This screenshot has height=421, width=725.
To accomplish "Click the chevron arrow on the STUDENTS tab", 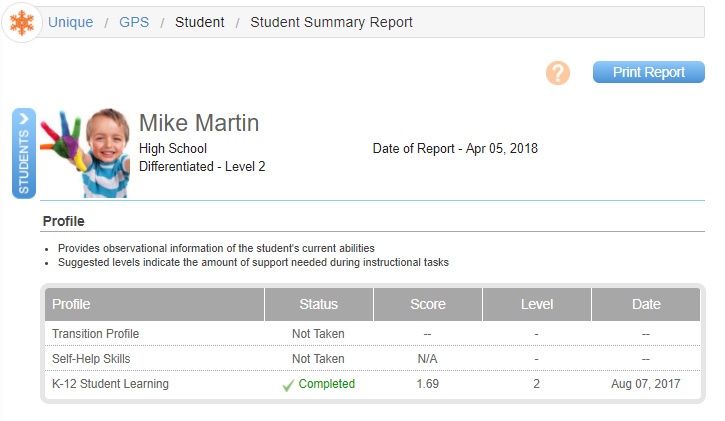I will click(24, 119).
